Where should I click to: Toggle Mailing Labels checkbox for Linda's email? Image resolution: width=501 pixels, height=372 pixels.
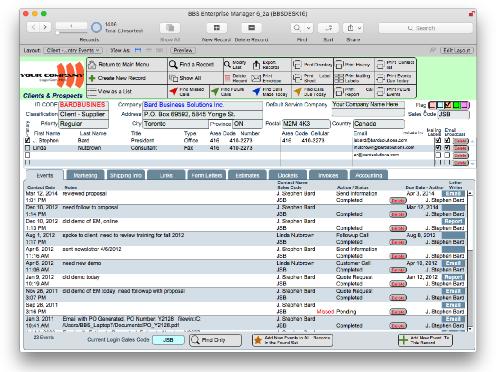tap(438, 148)
